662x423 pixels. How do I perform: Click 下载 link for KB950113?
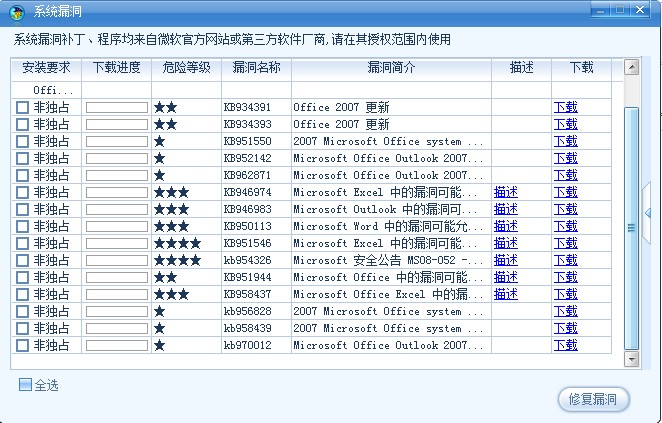click(565, 226)
